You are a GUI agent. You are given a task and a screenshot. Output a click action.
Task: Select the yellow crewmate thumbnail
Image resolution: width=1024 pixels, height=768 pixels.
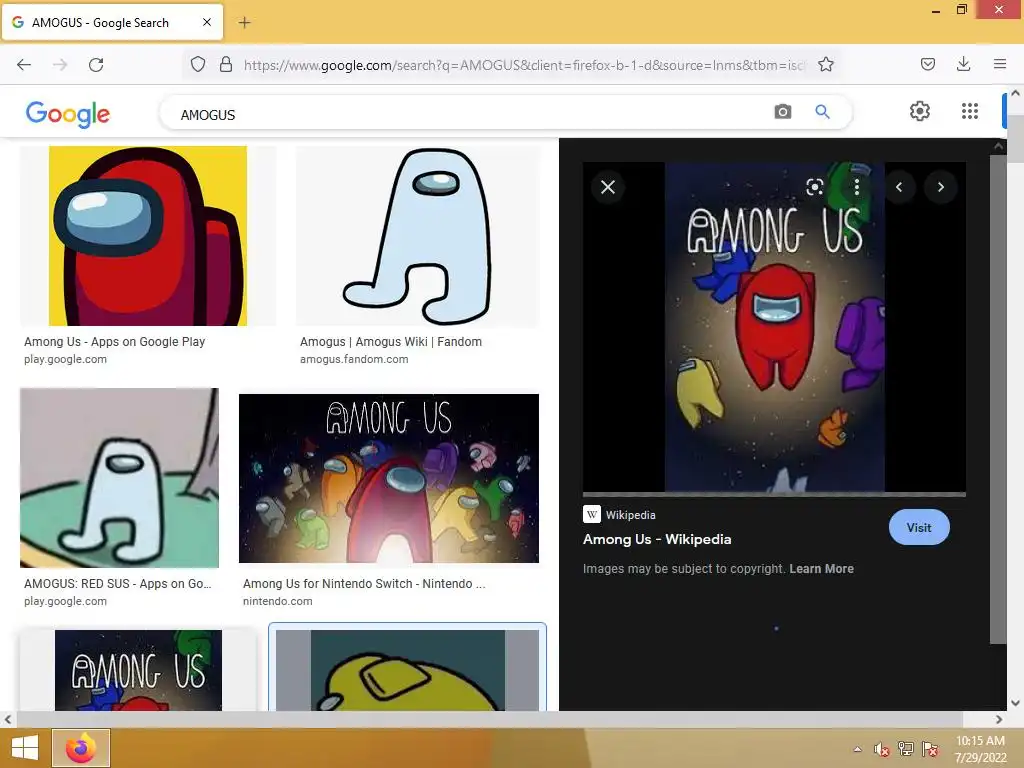(x=408, y=670)
